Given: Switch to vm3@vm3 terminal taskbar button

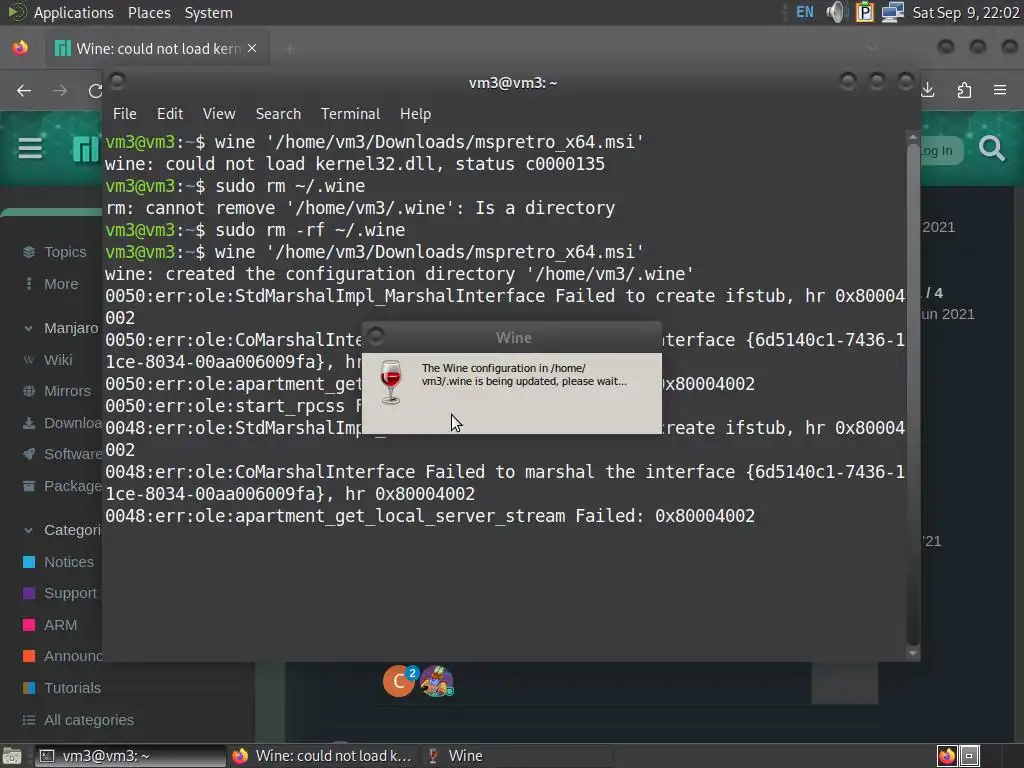Looking at the screenshot, I should [129, 756].
